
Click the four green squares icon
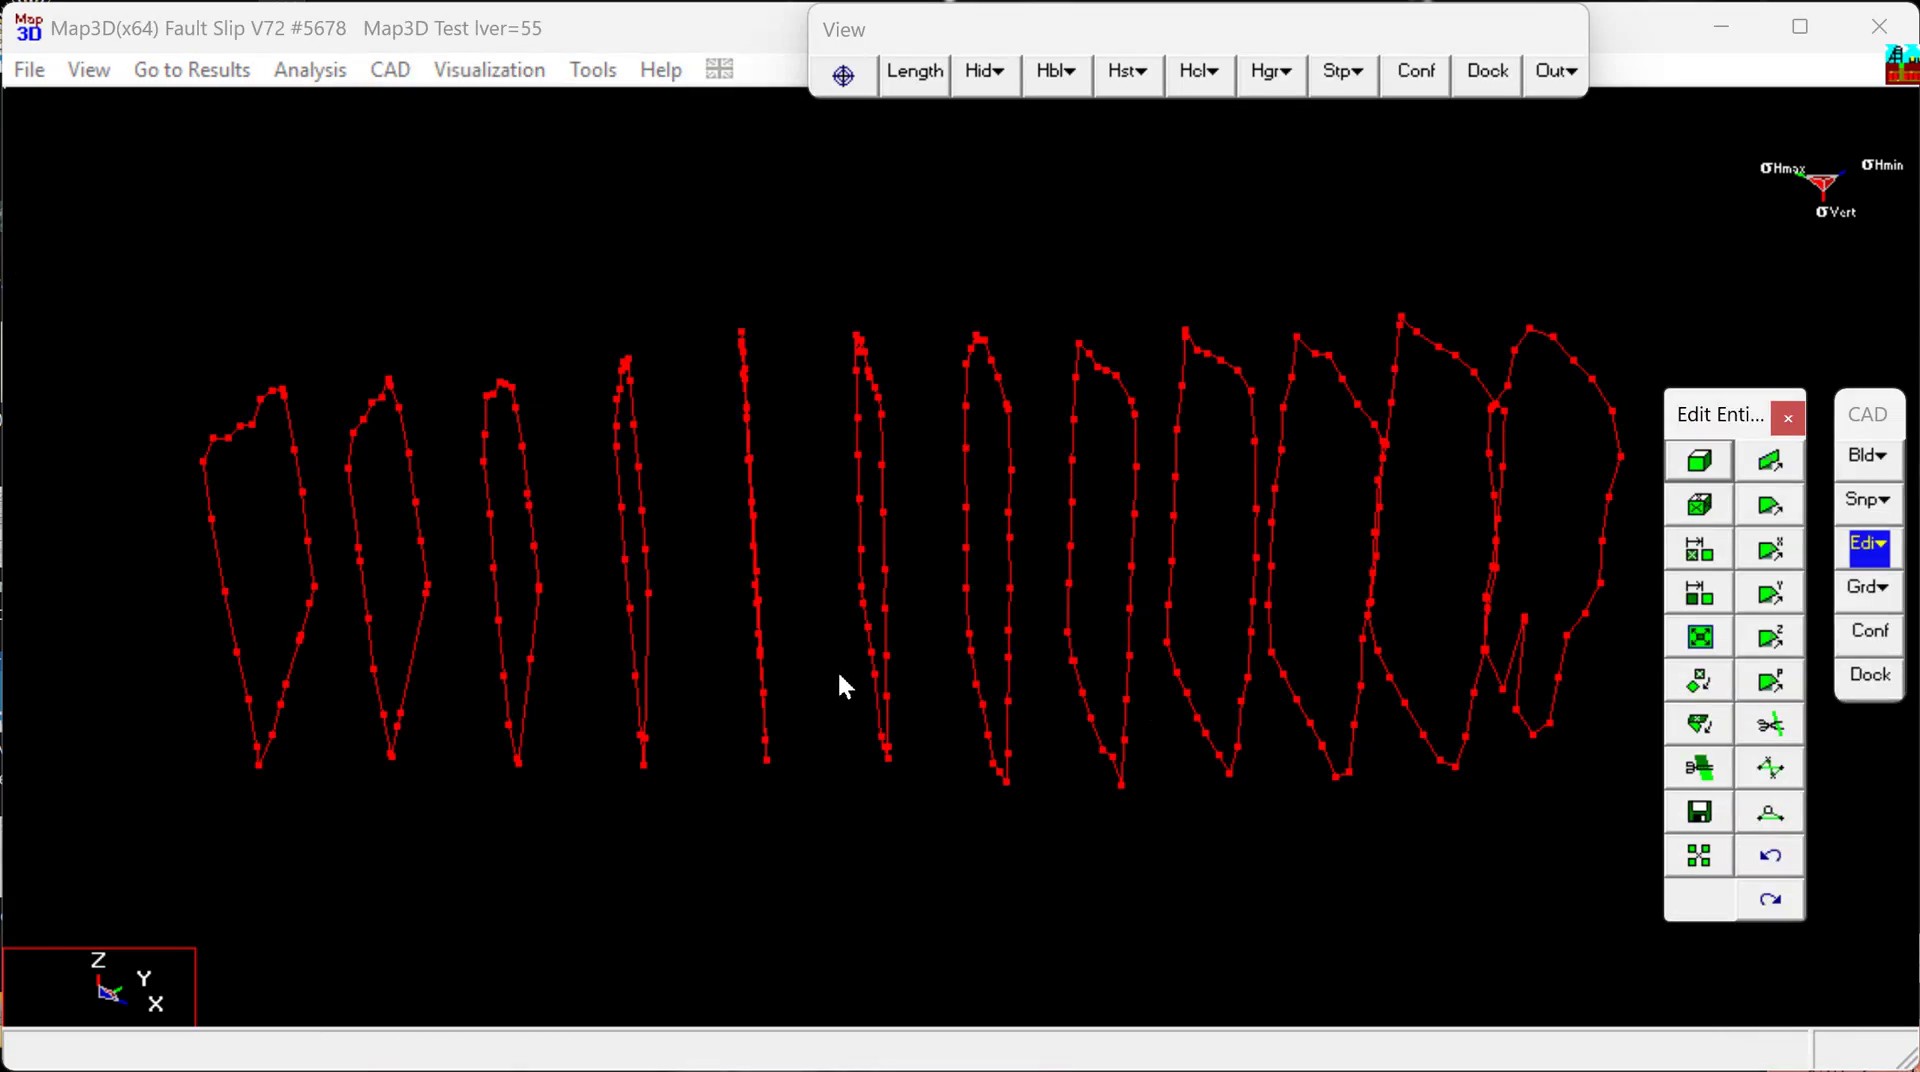coord(1699,856)
